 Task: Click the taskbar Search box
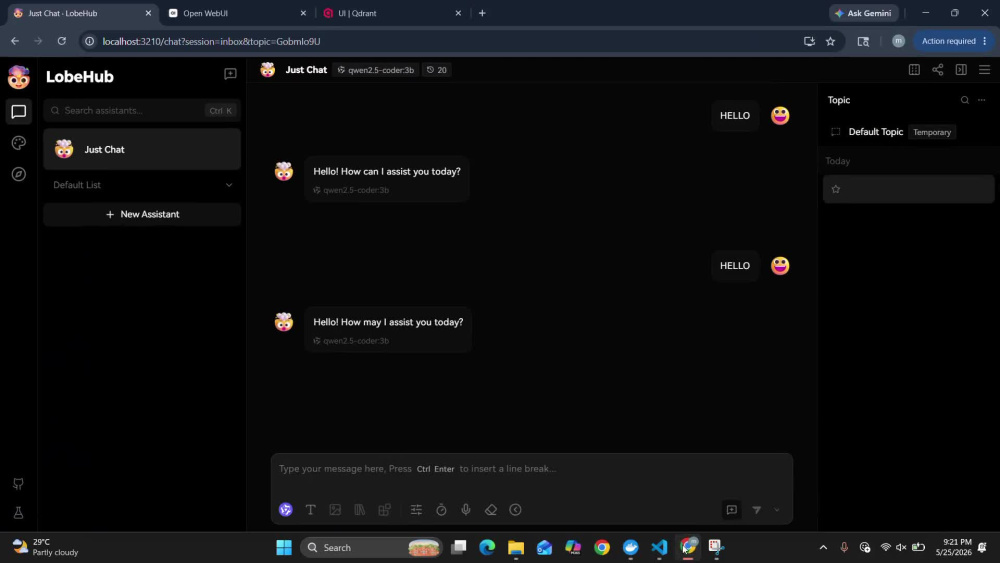[x=372, y=547]
